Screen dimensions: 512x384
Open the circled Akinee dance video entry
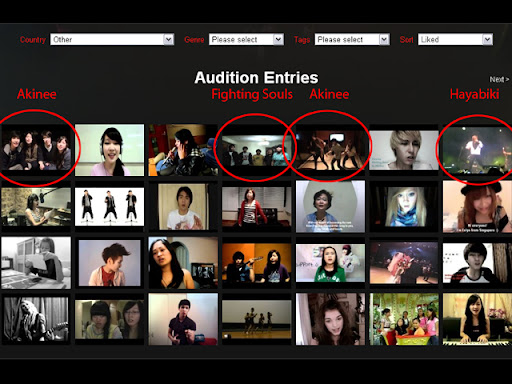[x=330, y=150]
